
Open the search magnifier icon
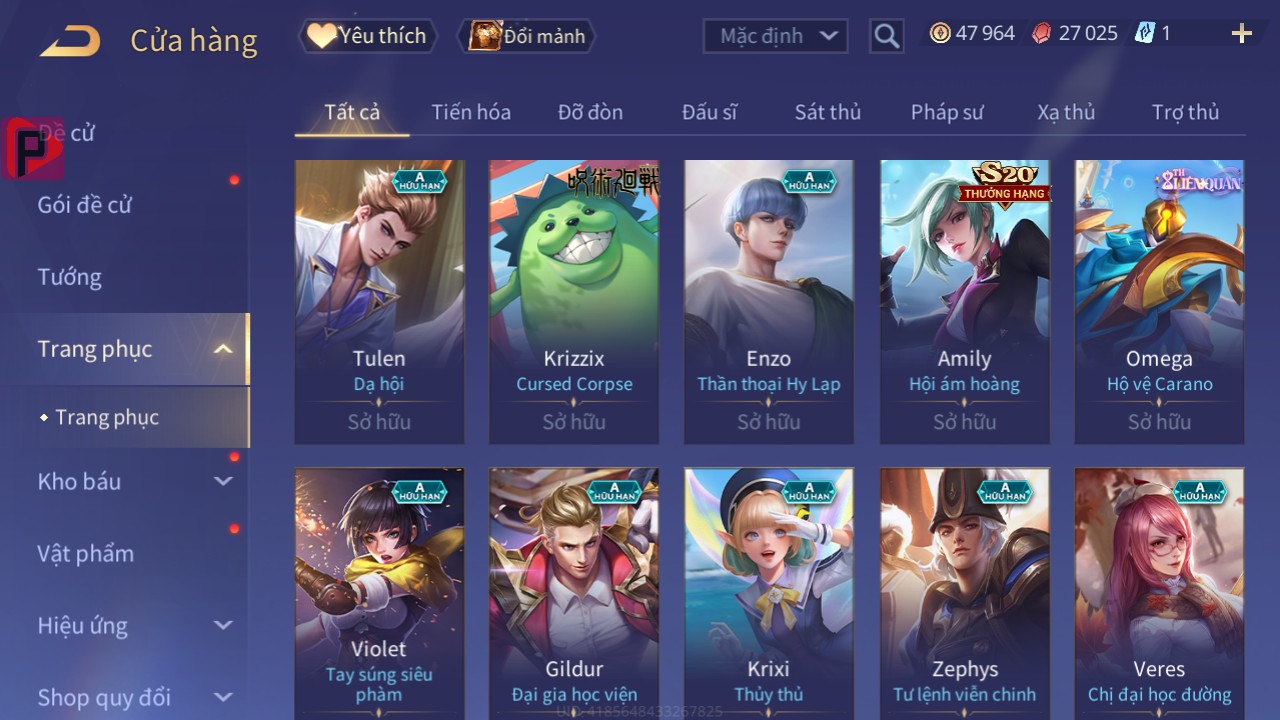tap(886, 36)
